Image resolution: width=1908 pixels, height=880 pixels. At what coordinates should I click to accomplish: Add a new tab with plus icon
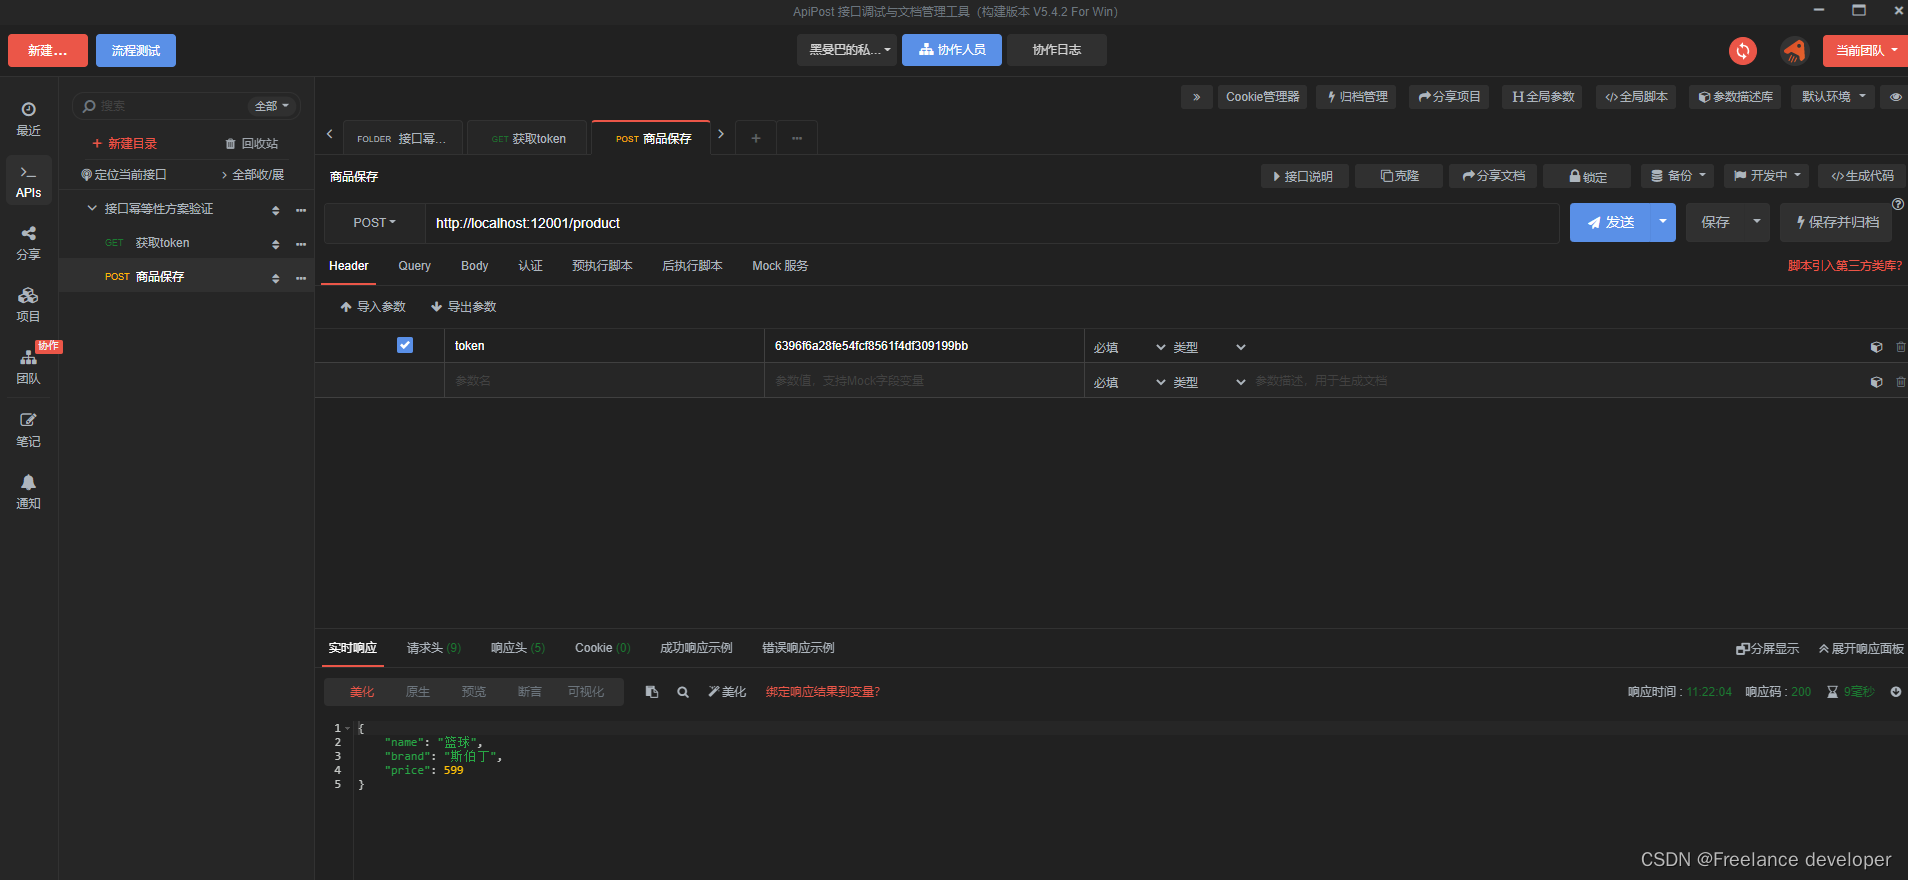[756, 138]
